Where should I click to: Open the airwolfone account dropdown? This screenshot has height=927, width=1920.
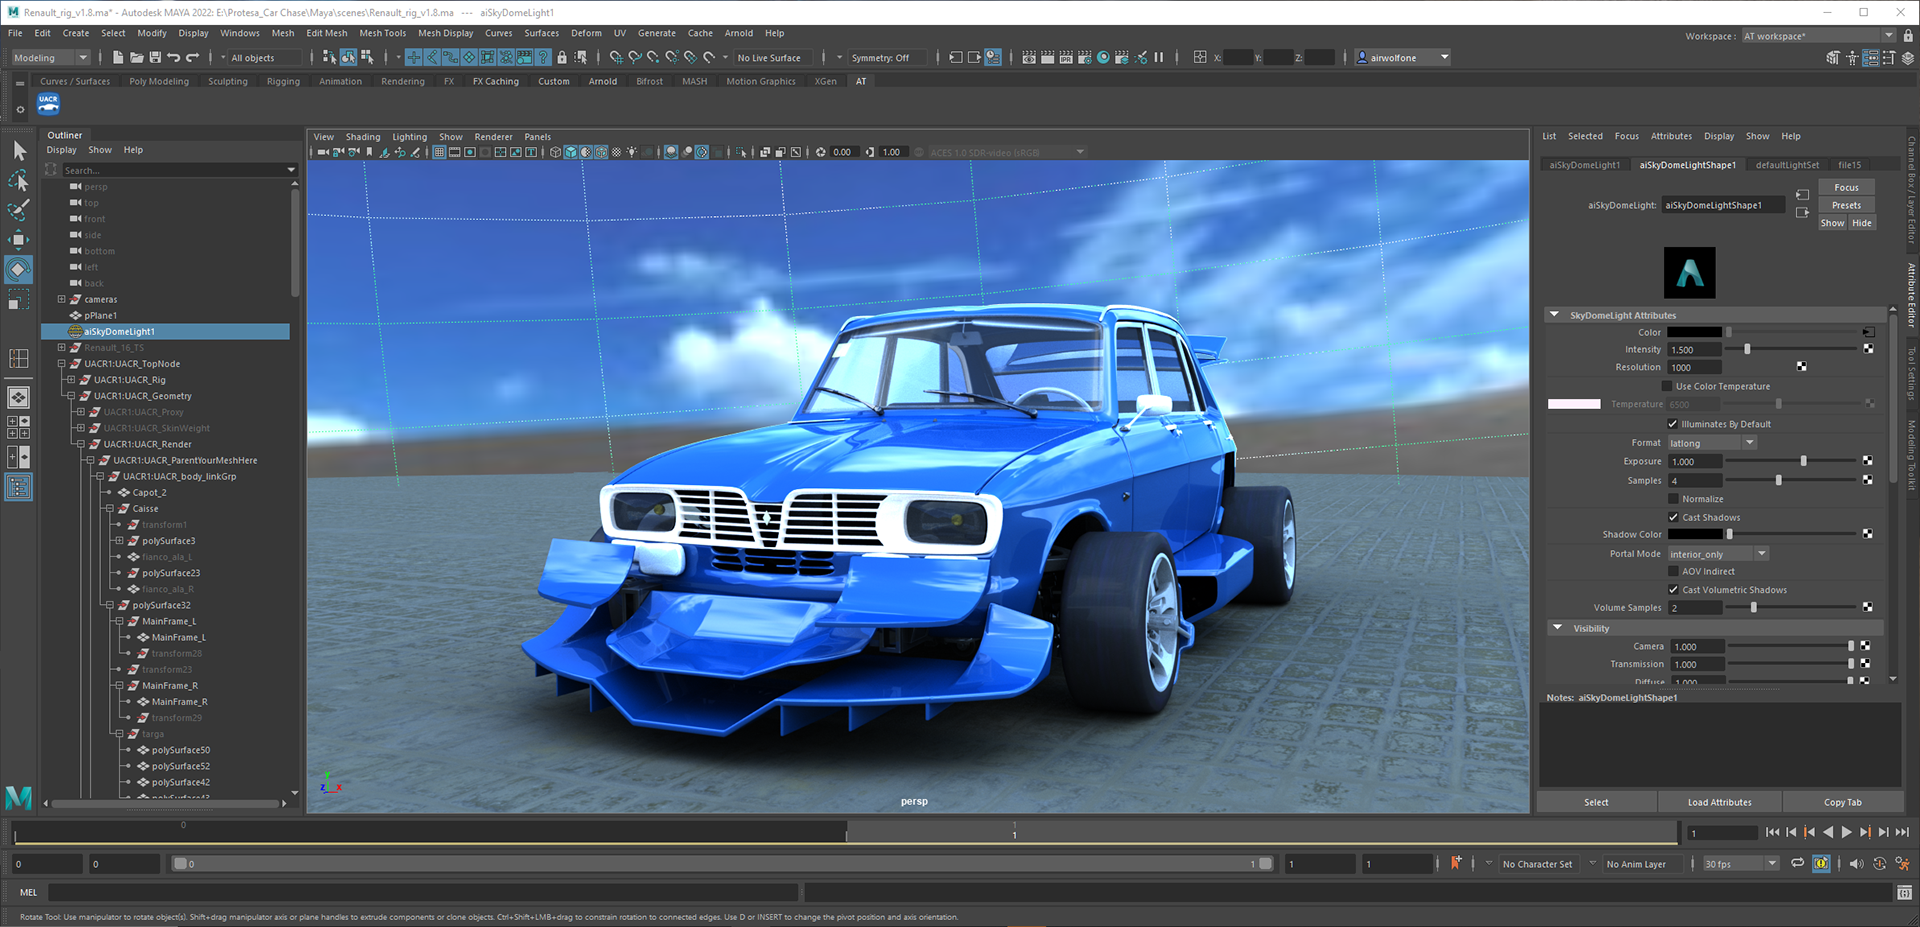[x=1402, y=58]
